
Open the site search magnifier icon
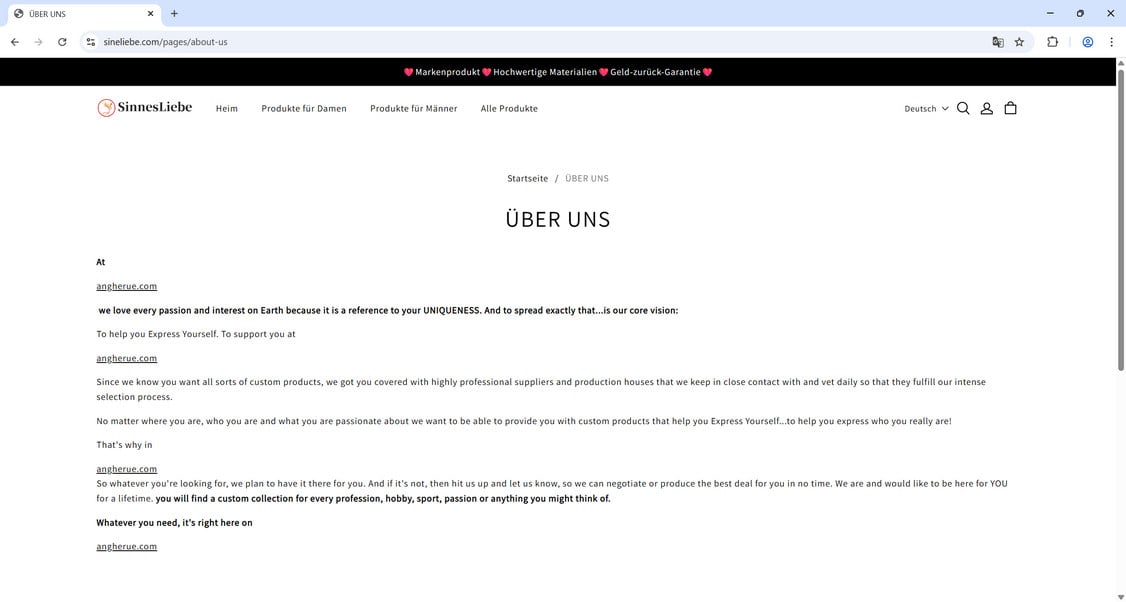(963, 108)
